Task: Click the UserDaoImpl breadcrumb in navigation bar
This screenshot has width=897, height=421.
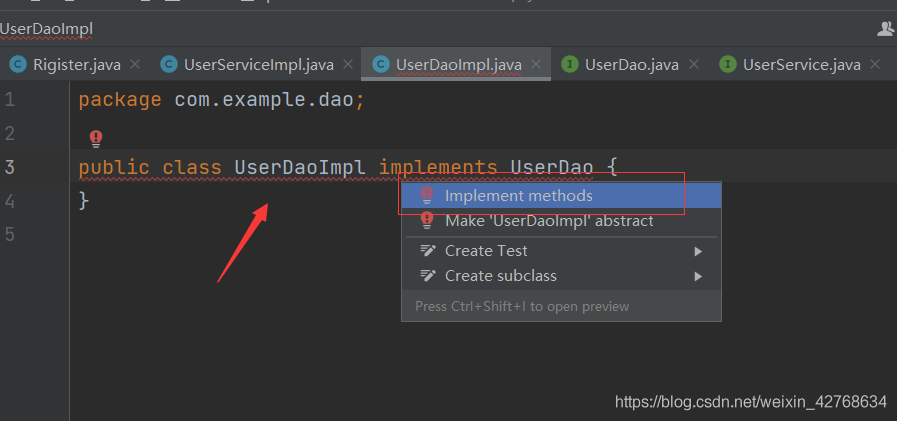Action: coord(46,29)
